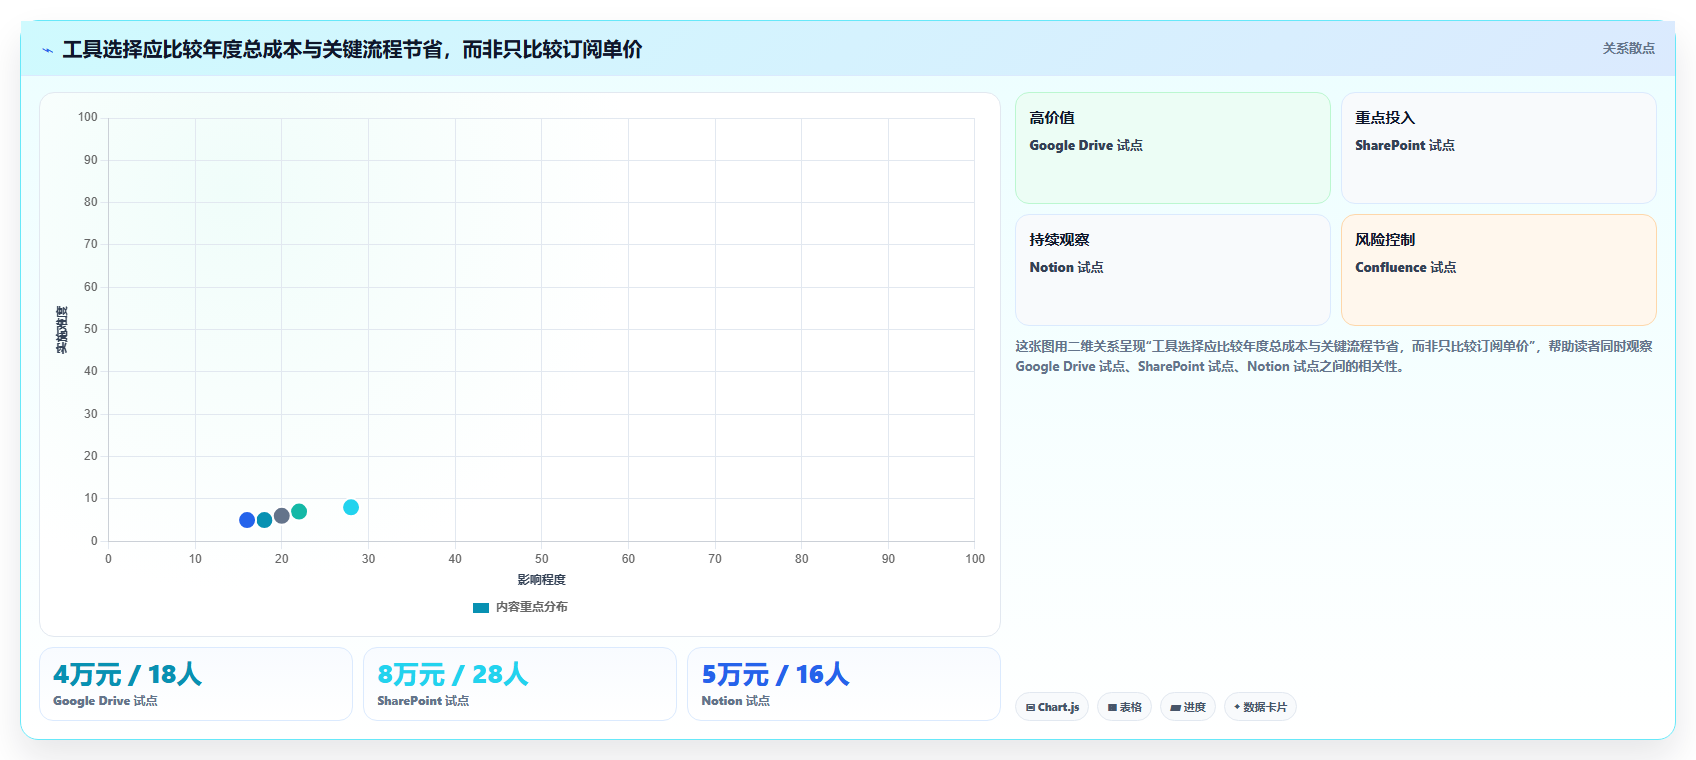Click the chart title heading text
Screen dimensions: 1696x760
352,49
